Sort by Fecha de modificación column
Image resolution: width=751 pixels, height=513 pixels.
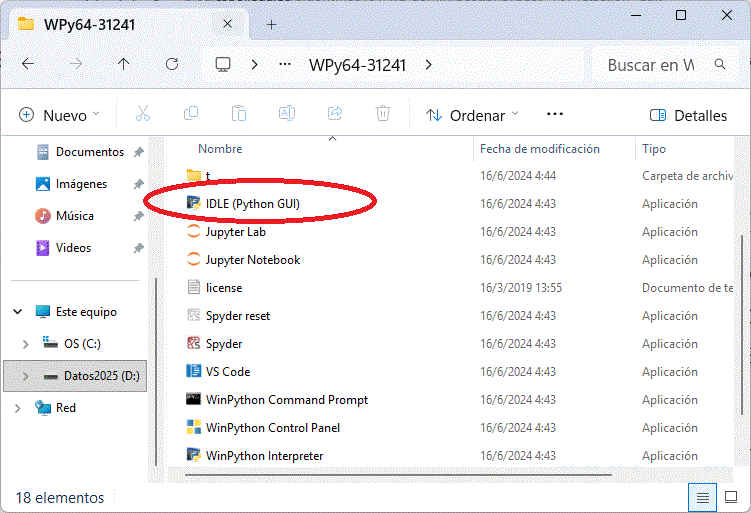click(x=540, y=149)
